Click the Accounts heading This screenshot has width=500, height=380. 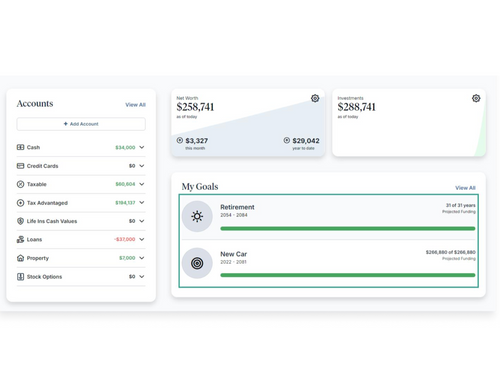tap(35, 104)
